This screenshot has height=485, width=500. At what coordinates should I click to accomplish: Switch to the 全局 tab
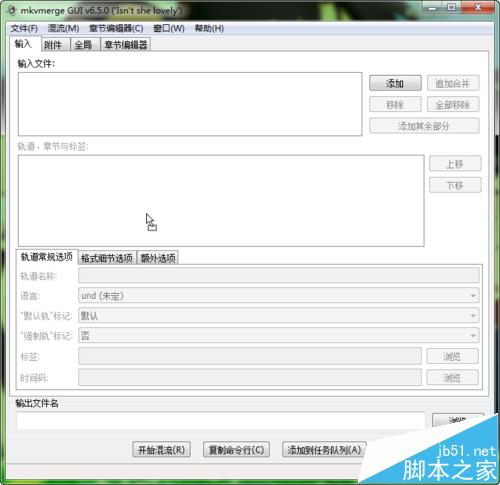[x=85, y=45]
